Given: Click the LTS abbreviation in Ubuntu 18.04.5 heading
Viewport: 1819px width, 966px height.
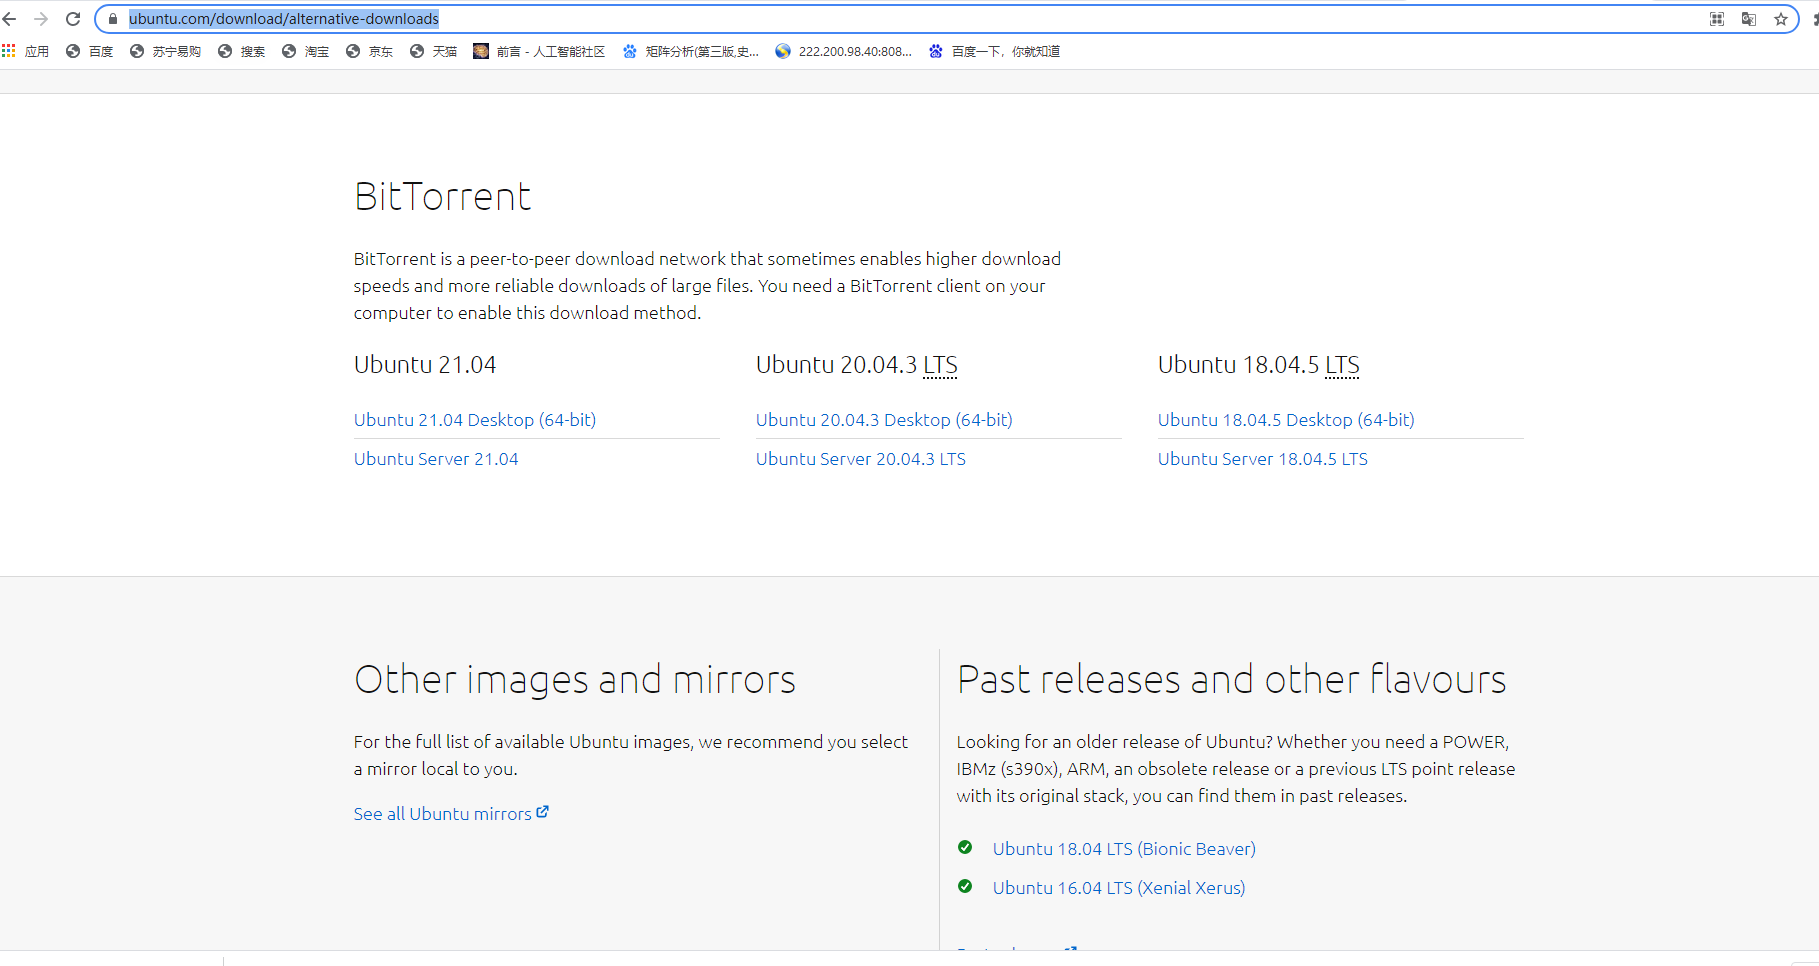Looking at the screenshot, I should (x=1342, y=365).
